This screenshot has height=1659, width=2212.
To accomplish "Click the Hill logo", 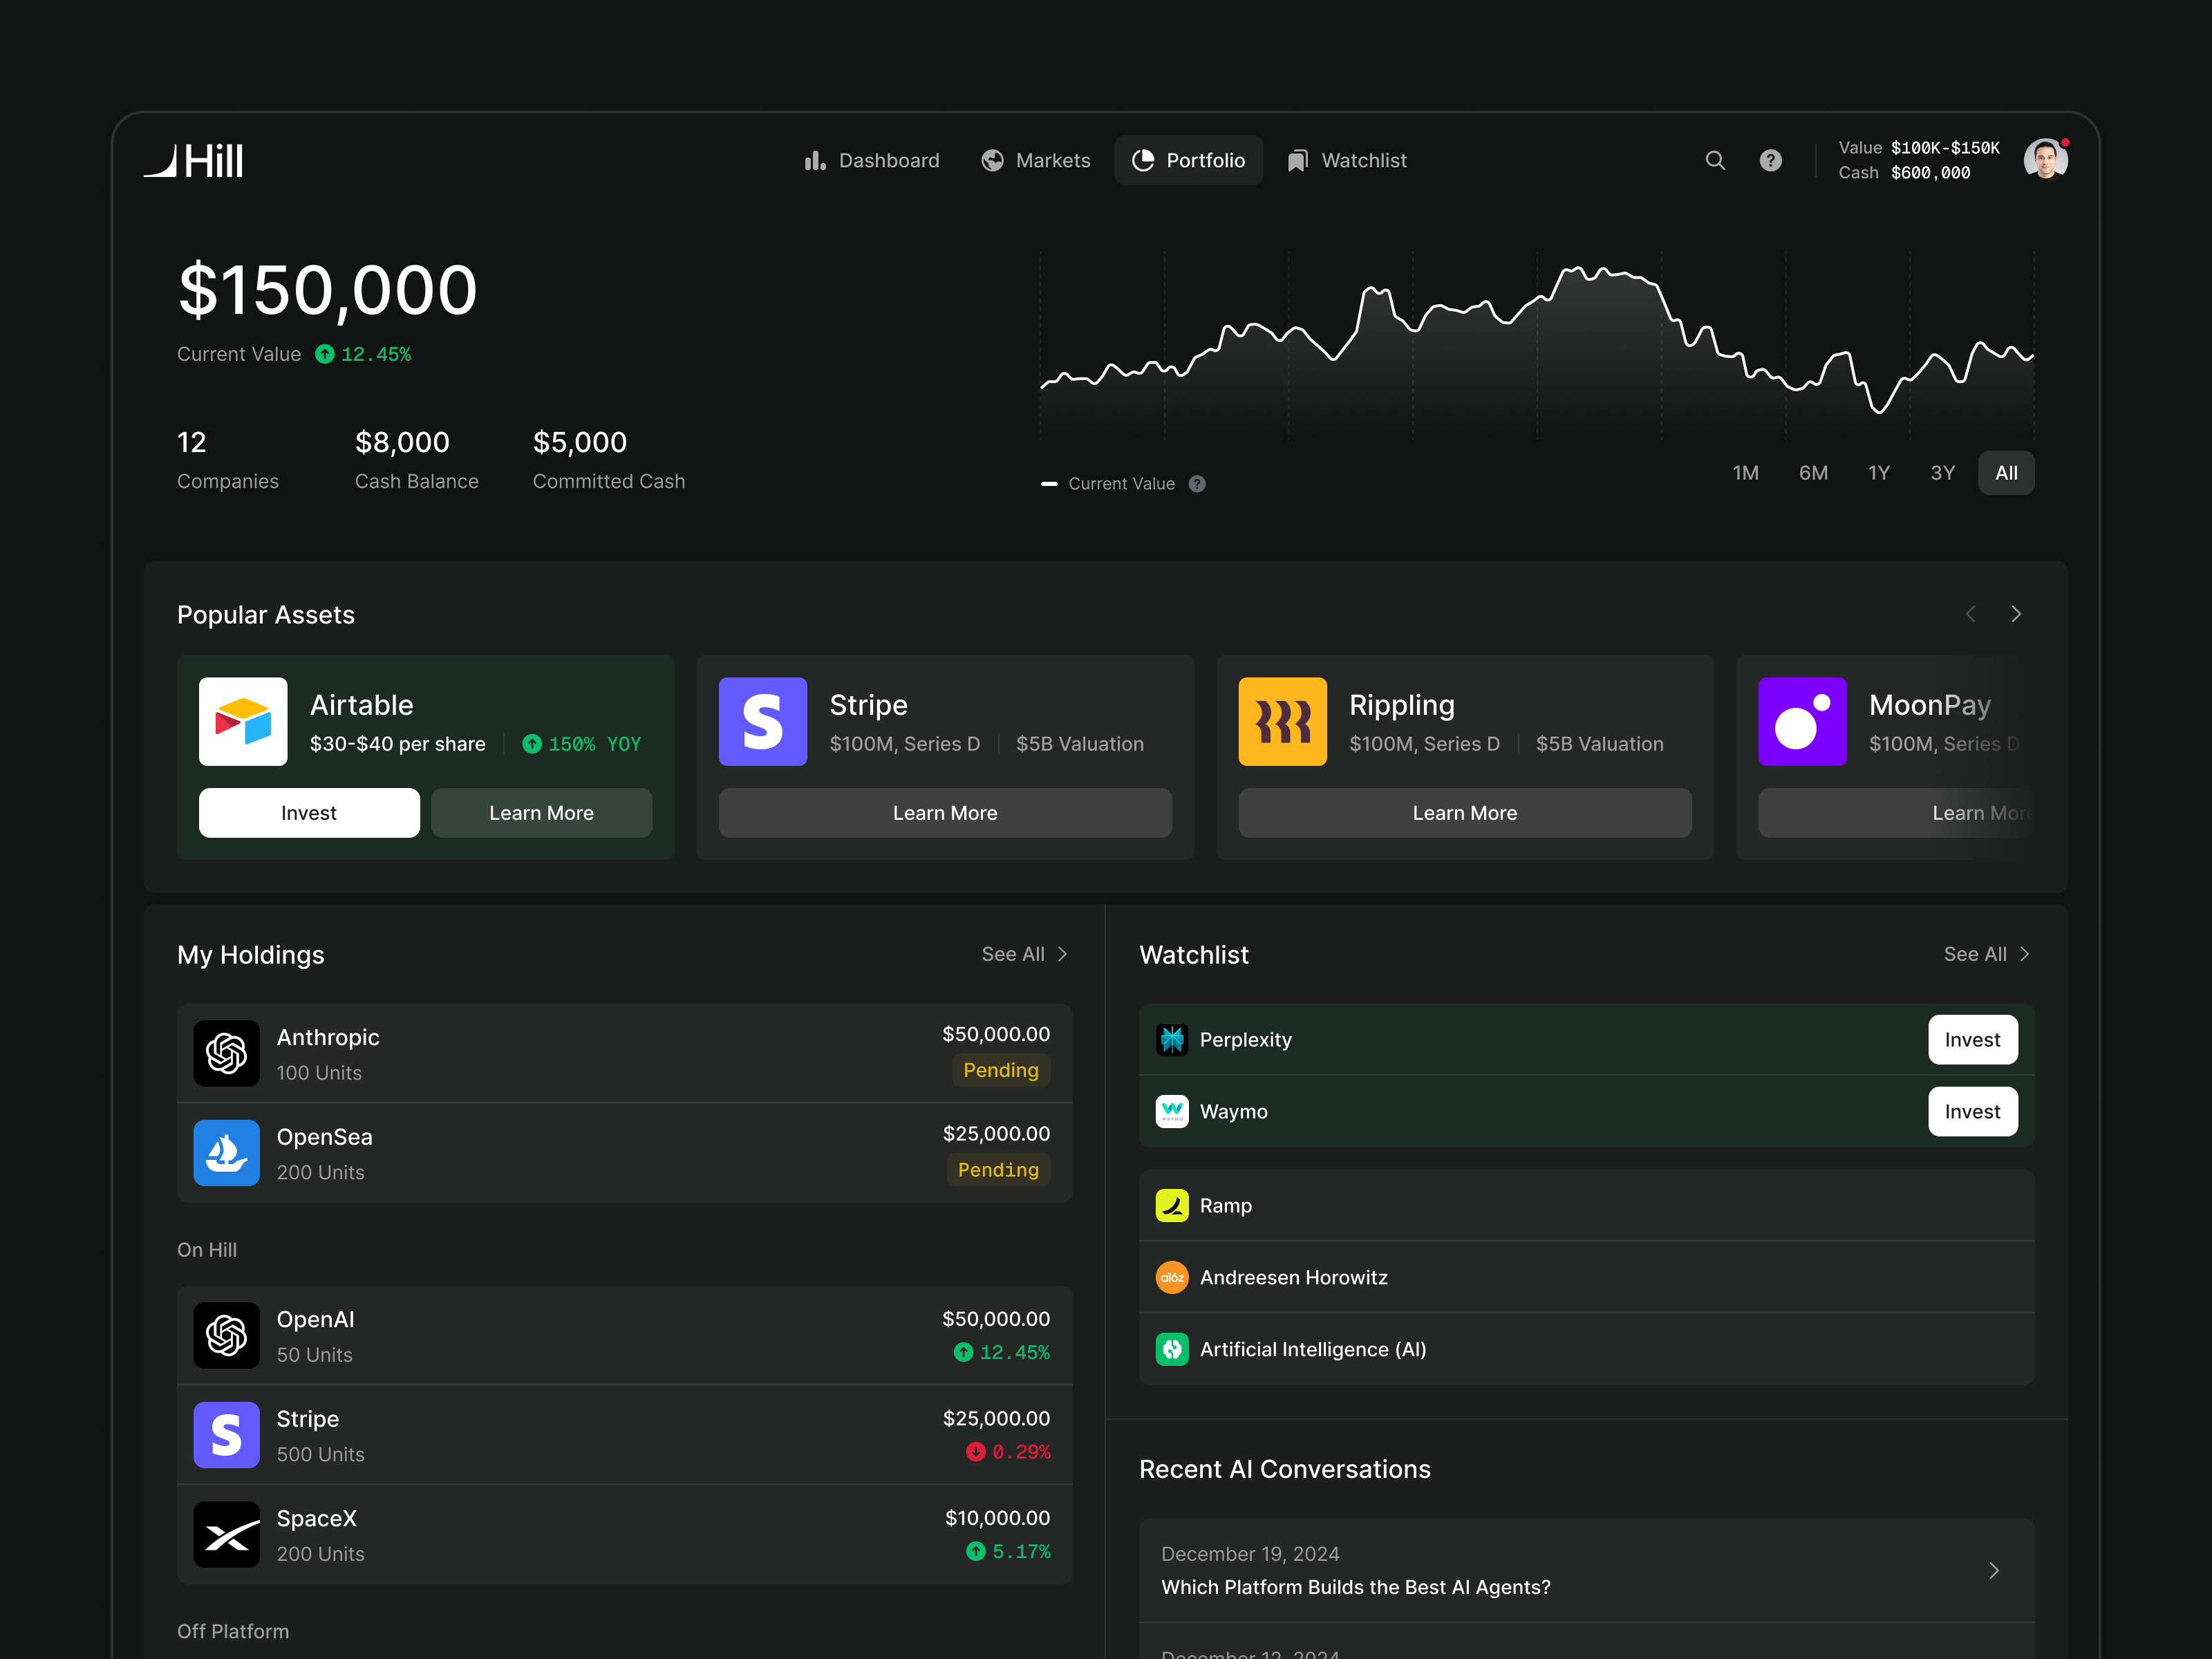I will (x=194, y=161).
